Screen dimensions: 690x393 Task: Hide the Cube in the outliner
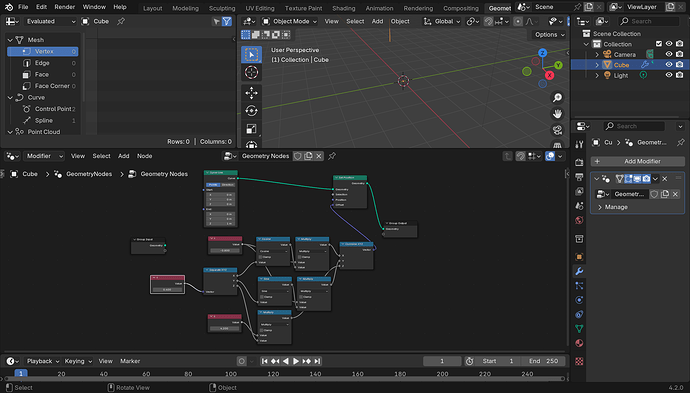coord(669,65)
